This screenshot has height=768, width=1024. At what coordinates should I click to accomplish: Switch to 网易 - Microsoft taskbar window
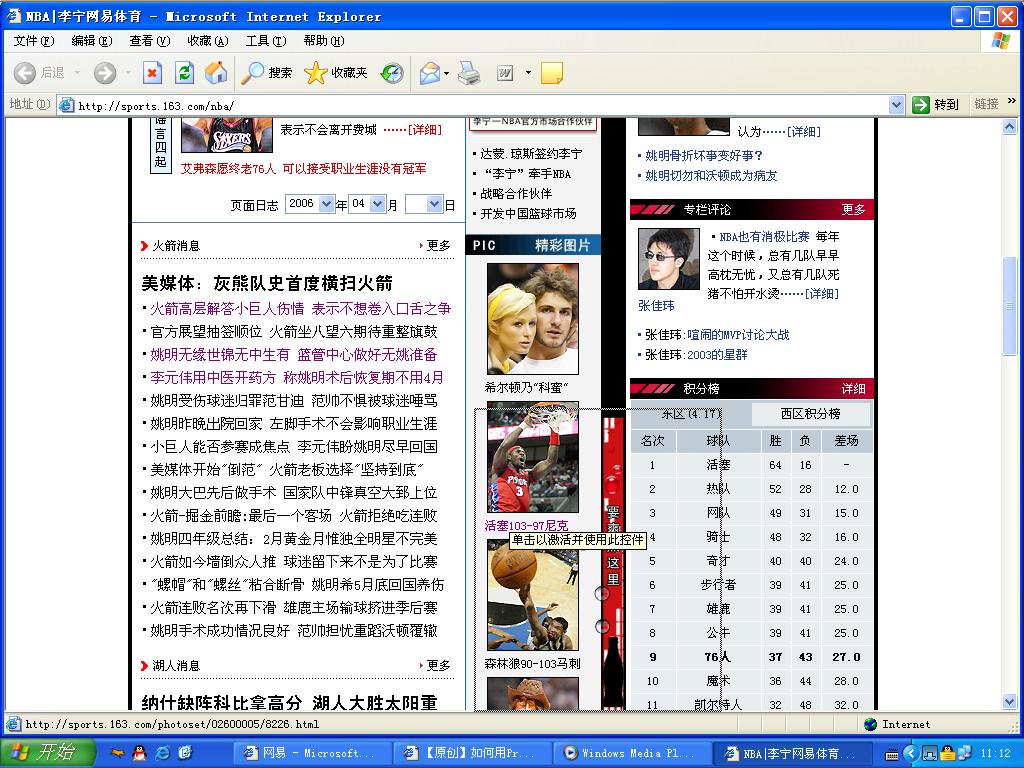point(312,753)
